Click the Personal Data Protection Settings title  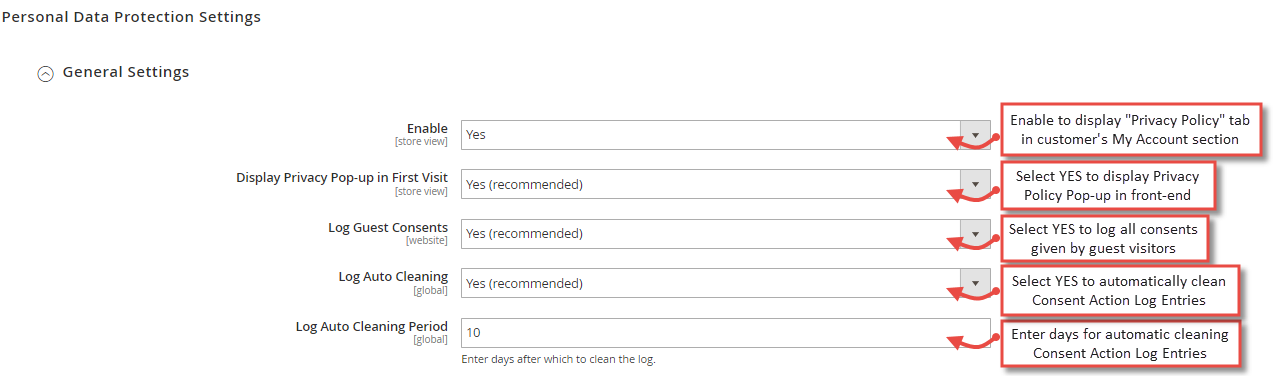coord(131,17)
